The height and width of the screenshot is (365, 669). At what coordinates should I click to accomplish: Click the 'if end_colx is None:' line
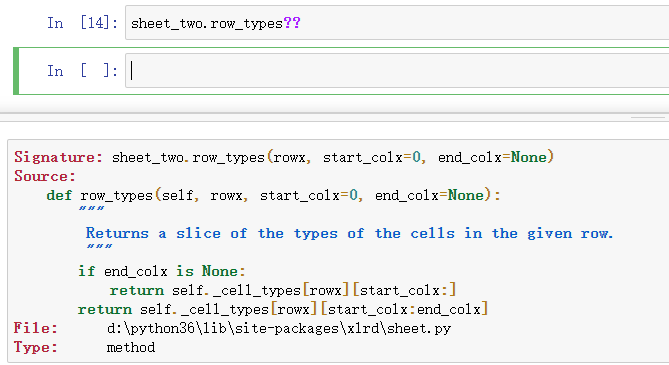162,272
